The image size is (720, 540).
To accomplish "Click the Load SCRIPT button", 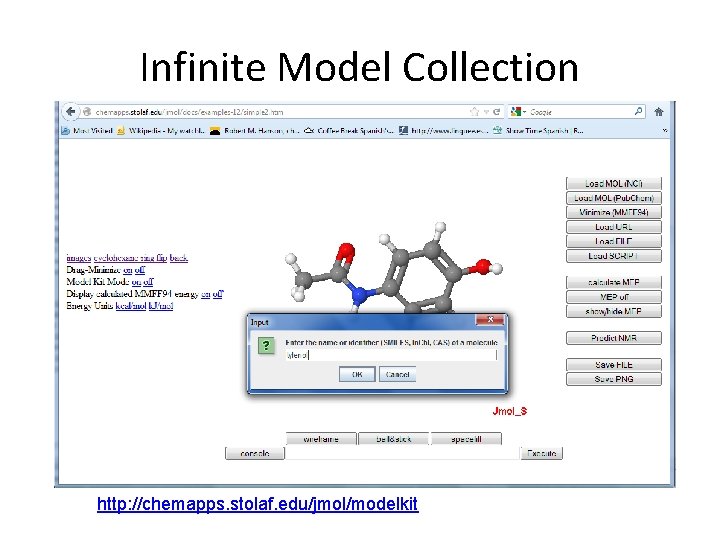I will pos(614,256).
